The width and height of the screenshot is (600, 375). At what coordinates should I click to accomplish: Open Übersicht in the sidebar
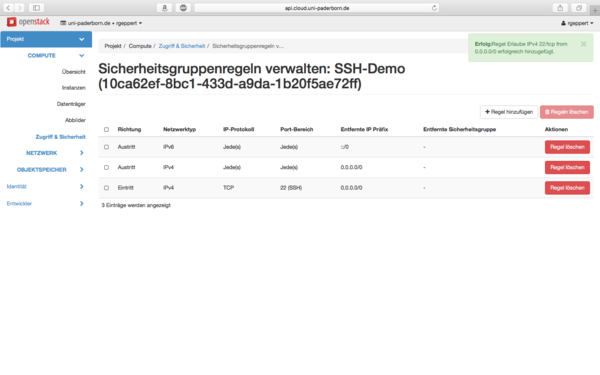tap(73, 72)
